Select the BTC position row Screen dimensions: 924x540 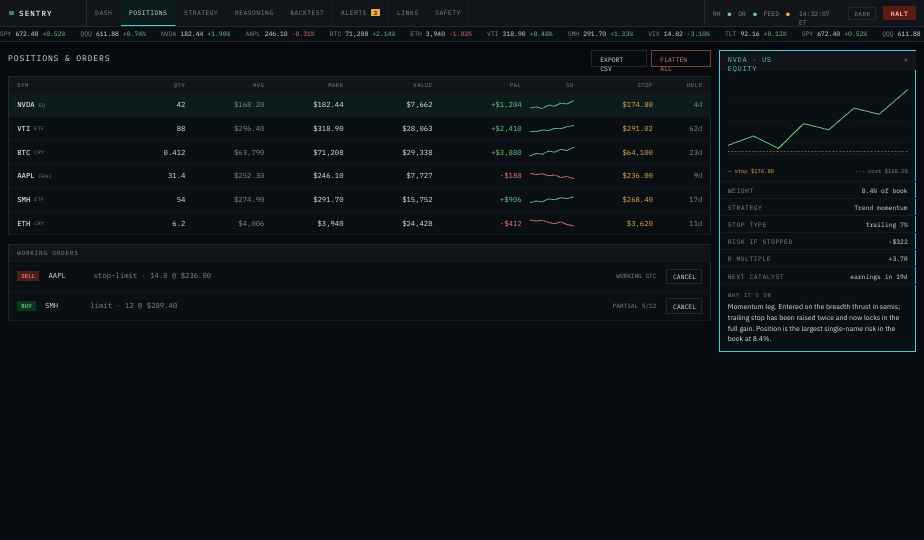pyautogui.click(x=359, y=152)
